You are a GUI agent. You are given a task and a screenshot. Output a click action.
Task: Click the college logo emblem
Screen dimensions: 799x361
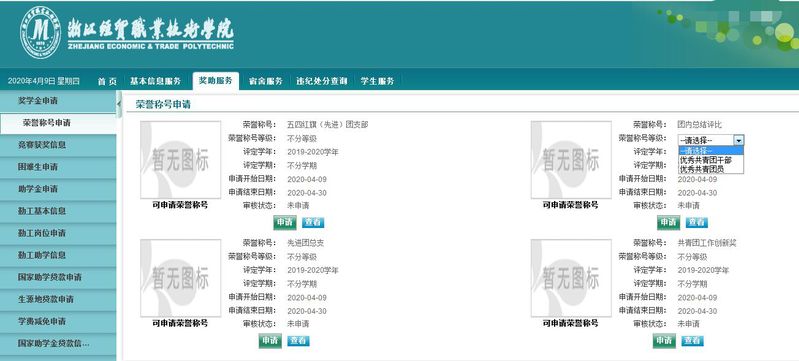(x=40, y=32)
